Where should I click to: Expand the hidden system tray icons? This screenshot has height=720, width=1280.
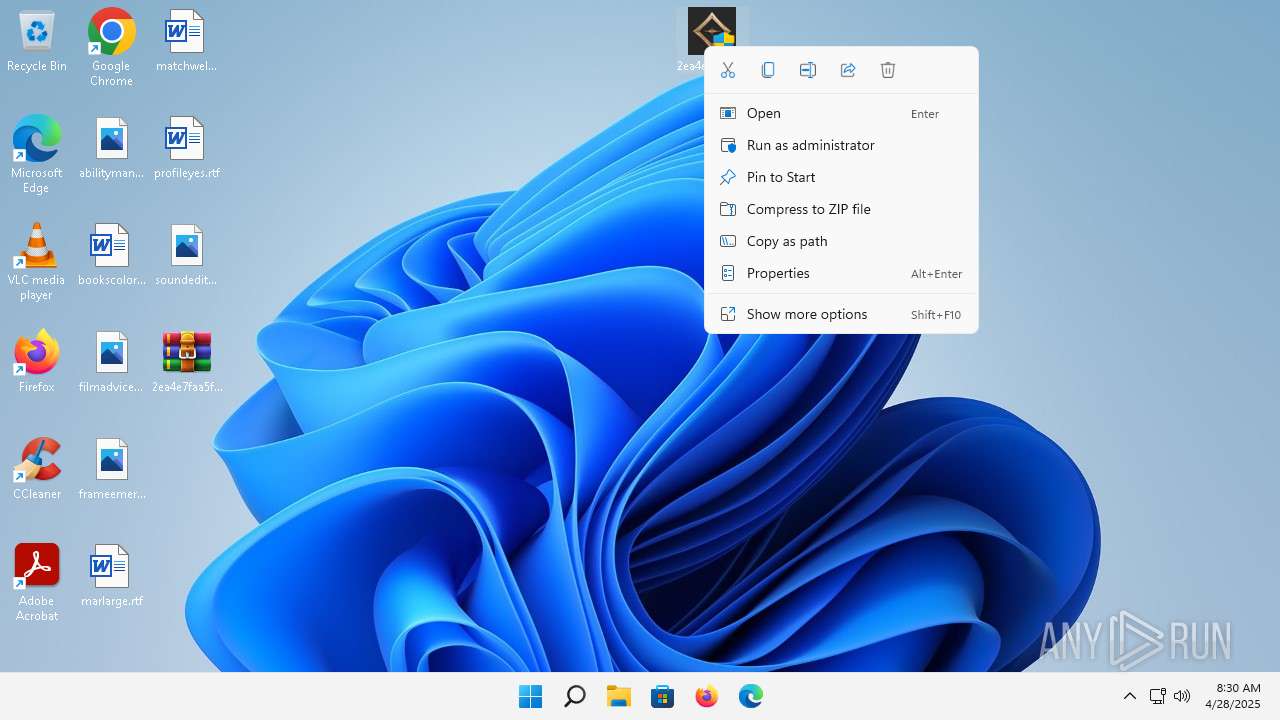click(1130, 696)
